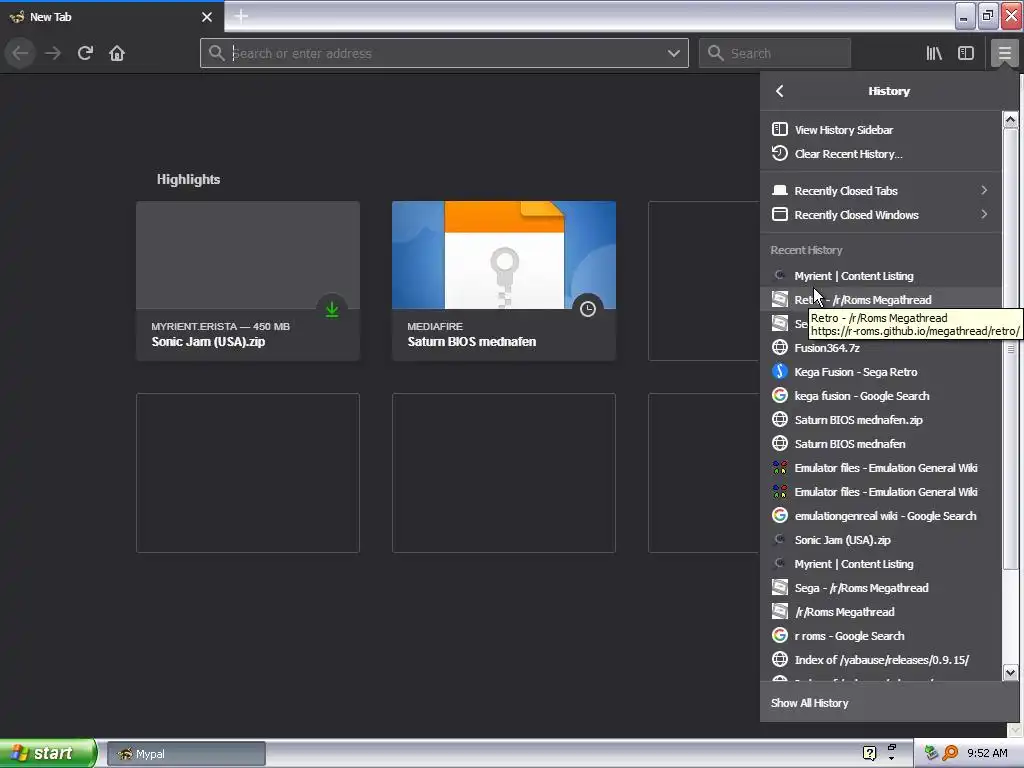This screenshot has height=768, width=1024.
Task: Select the New Tab tab
Action: click(112, 17)
